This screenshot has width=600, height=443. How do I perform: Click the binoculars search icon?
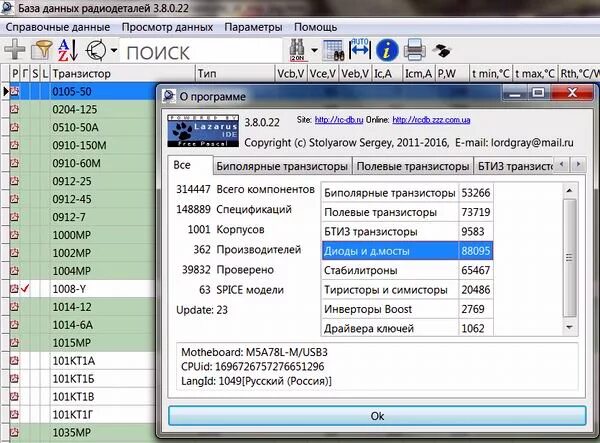click(x=297, y=50)
